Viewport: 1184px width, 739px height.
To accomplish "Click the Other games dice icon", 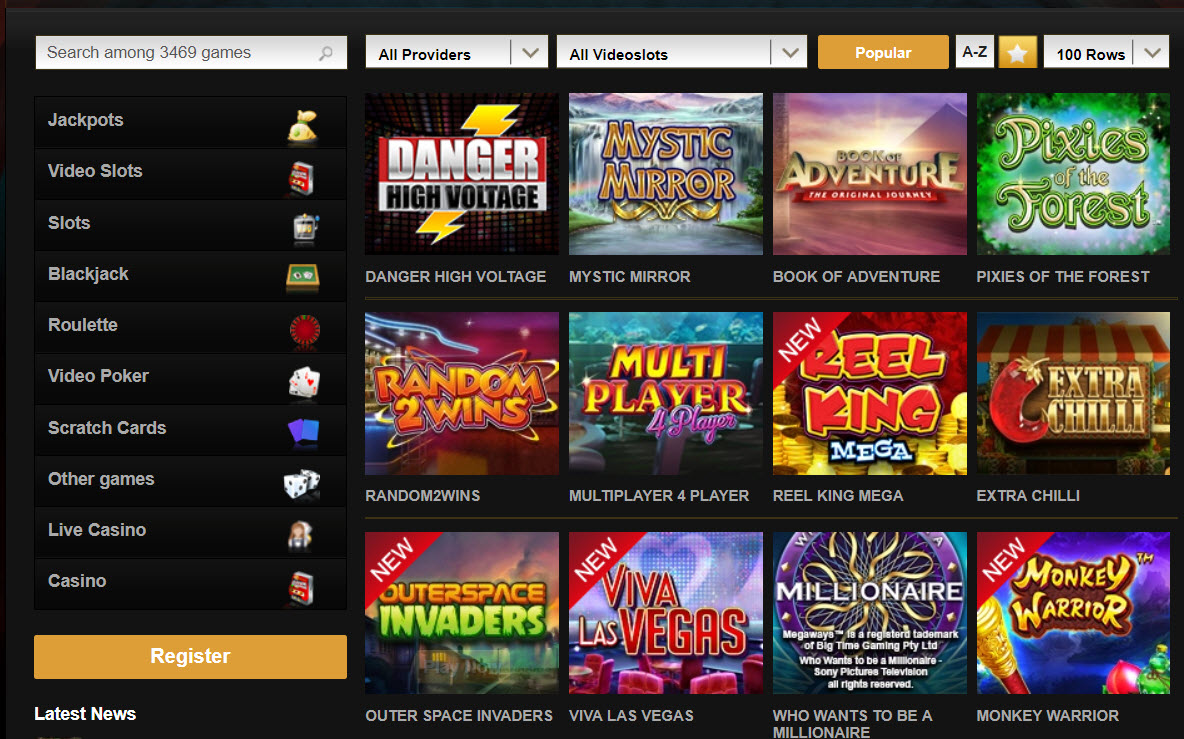I will pyautogui.click(x=301, y=484).
